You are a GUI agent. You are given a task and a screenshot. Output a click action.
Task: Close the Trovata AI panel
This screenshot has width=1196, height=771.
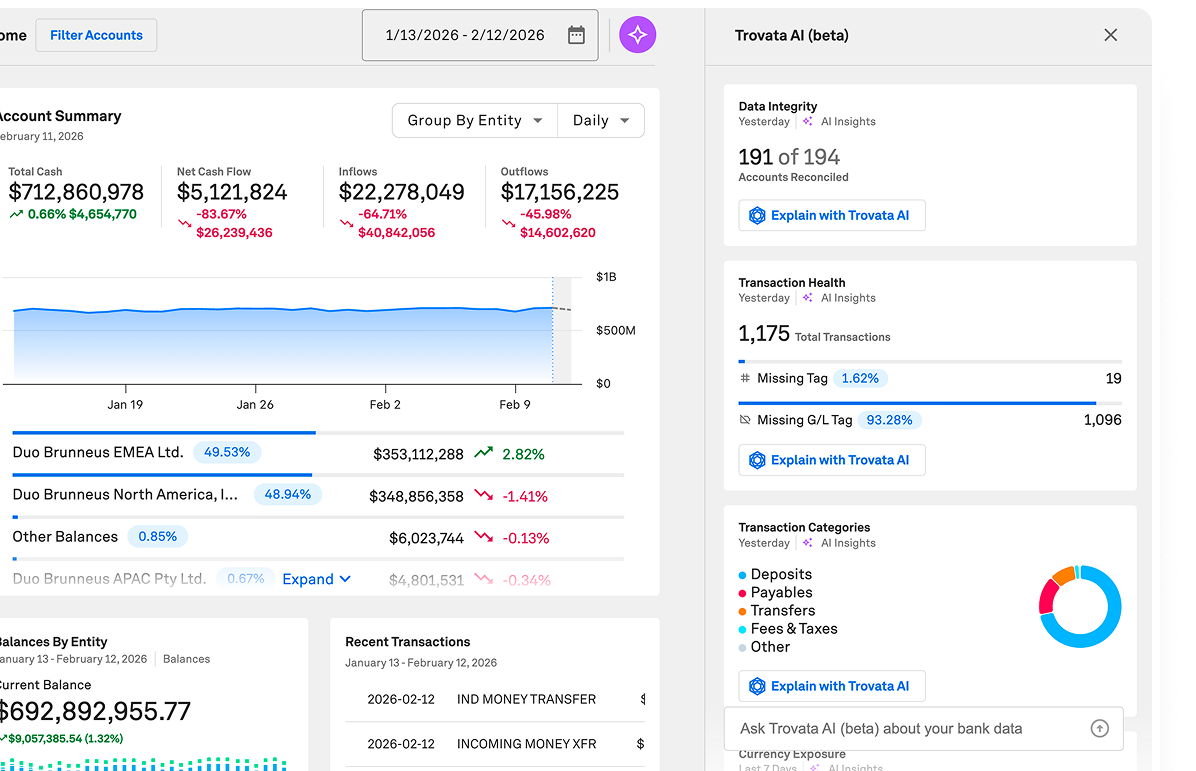coord(1110,35)
